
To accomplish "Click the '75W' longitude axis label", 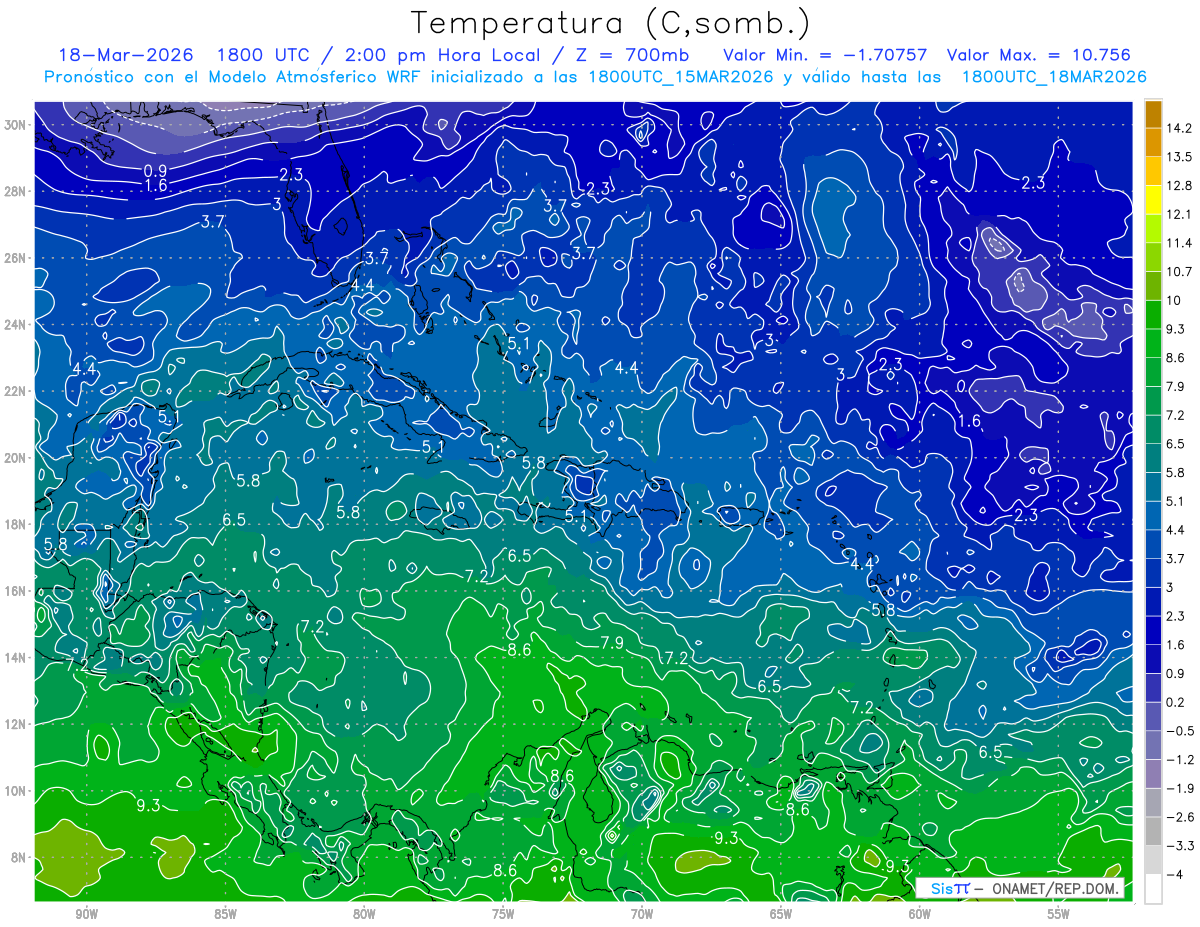I will (503, 913).
